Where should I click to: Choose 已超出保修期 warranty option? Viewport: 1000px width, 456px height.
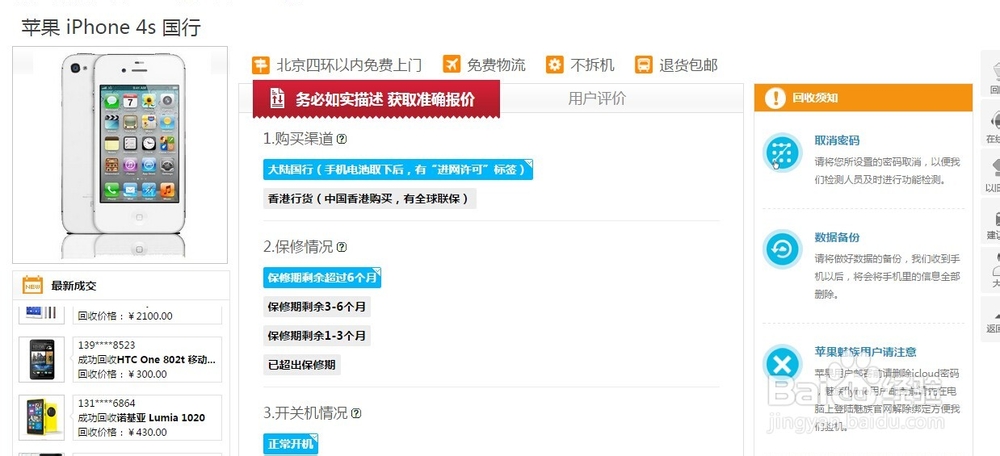pos(302,365)
